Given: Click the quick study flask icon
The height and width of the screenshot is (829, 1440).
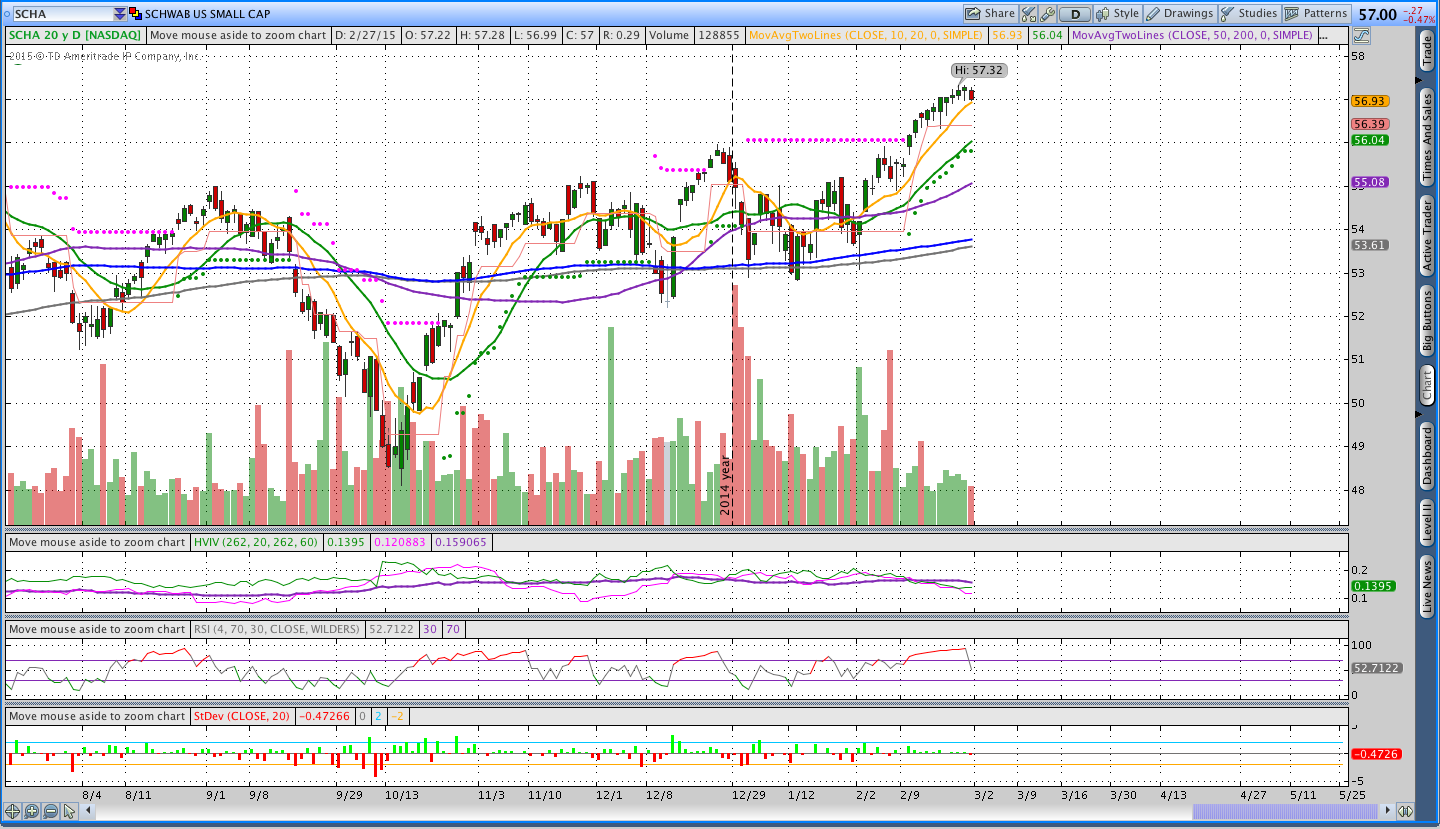Looking at the screenshot, I should (x=1027, y=14).
